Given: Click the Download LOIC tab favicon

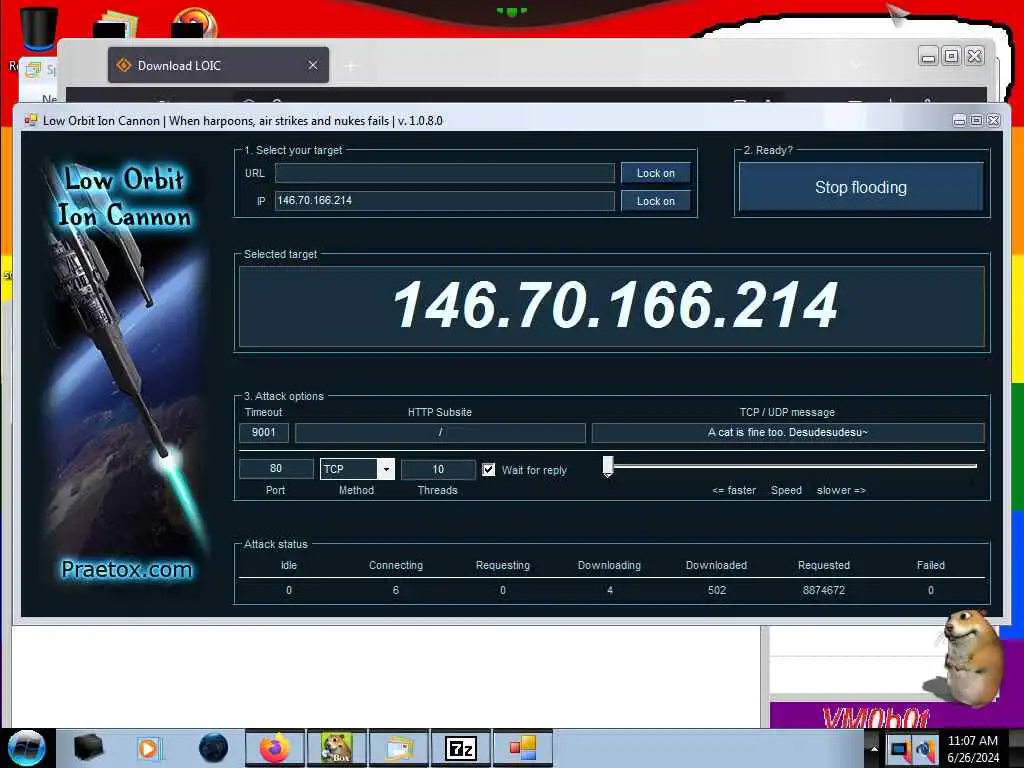Looking at the screenshot, I should tap(123, 65).
